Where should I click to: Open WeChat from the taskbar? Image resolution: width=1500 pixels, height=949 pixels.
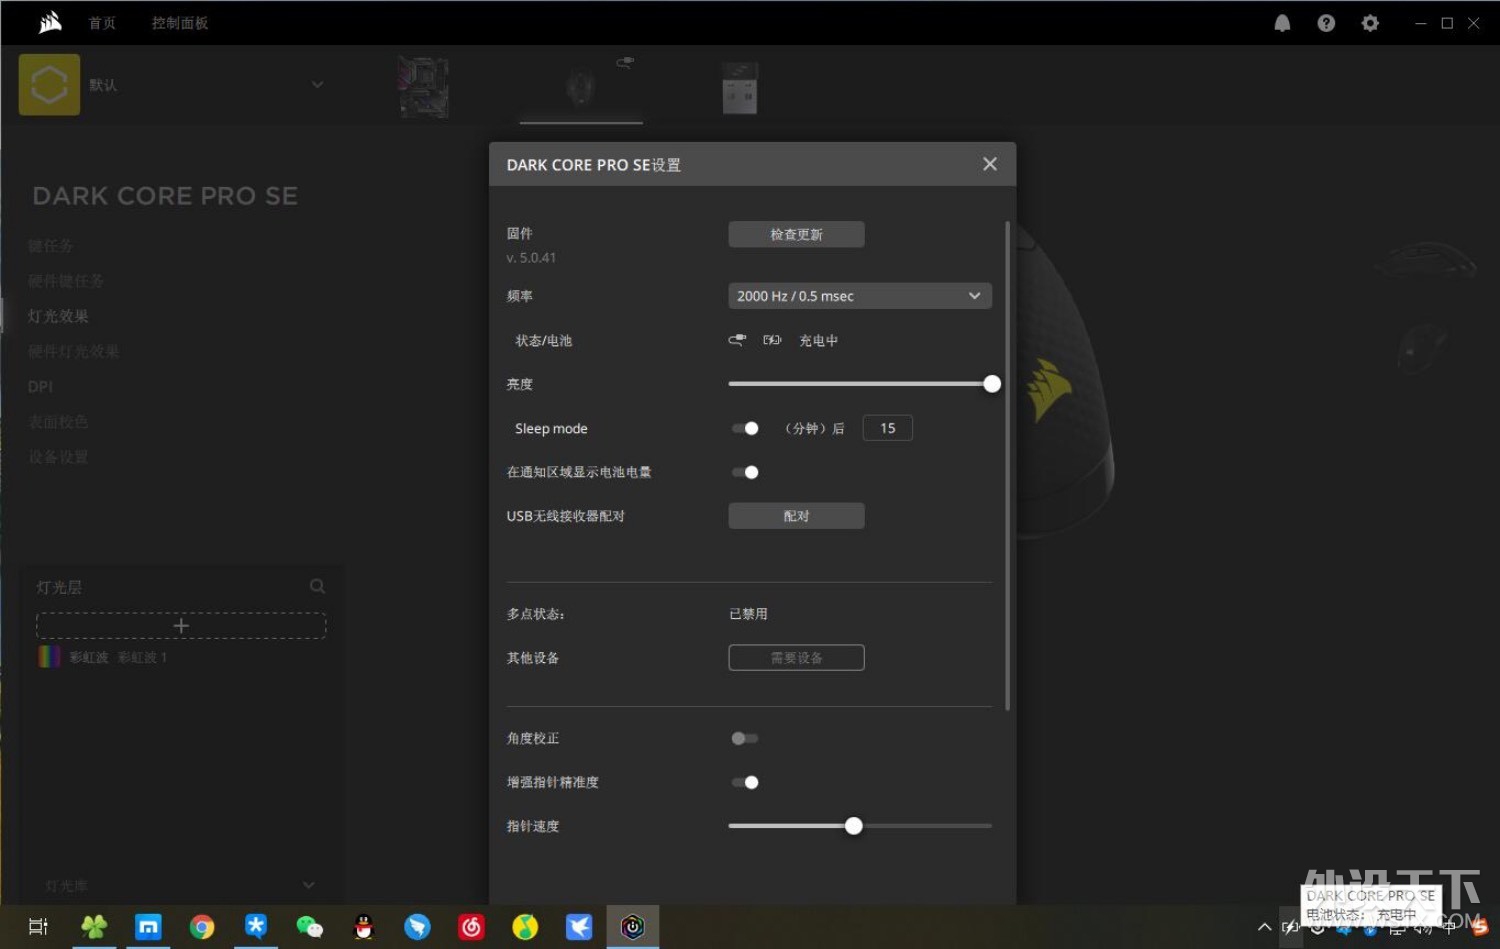(310, 927)
